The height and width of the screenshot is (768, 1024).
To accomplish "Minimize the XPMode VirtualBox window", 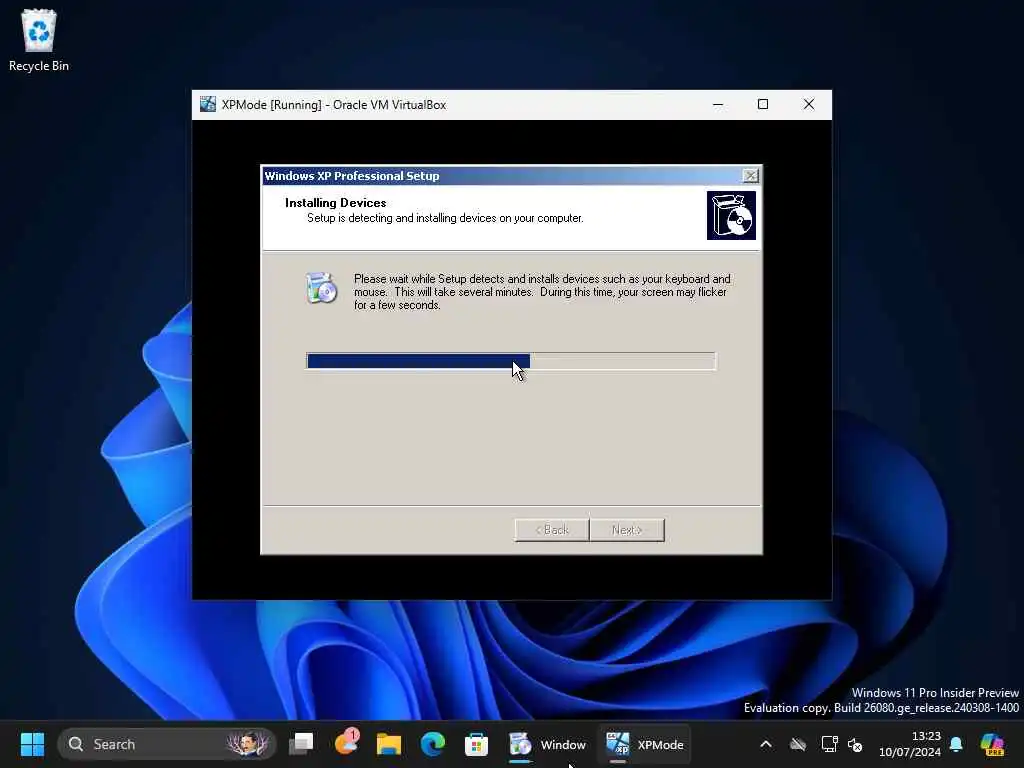I will (718, 104).
